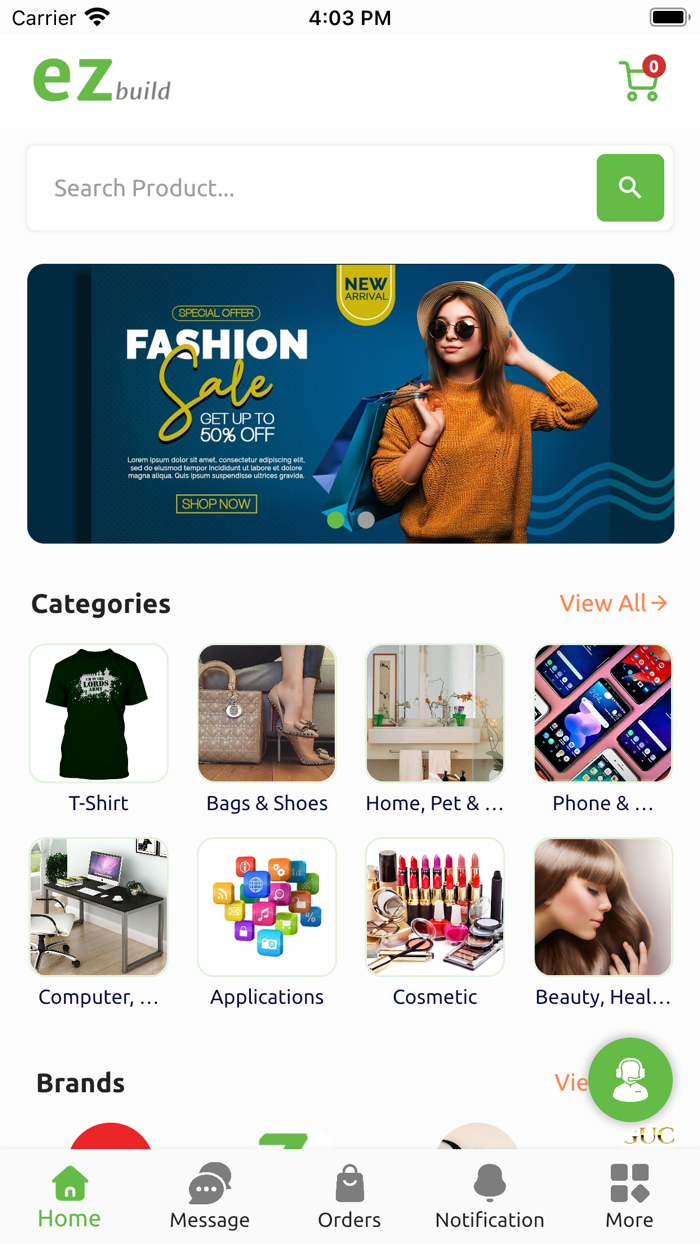Screen dimensions: 700x1244
Task: Focus the Search Product field
Action: [x=312, y=188]
